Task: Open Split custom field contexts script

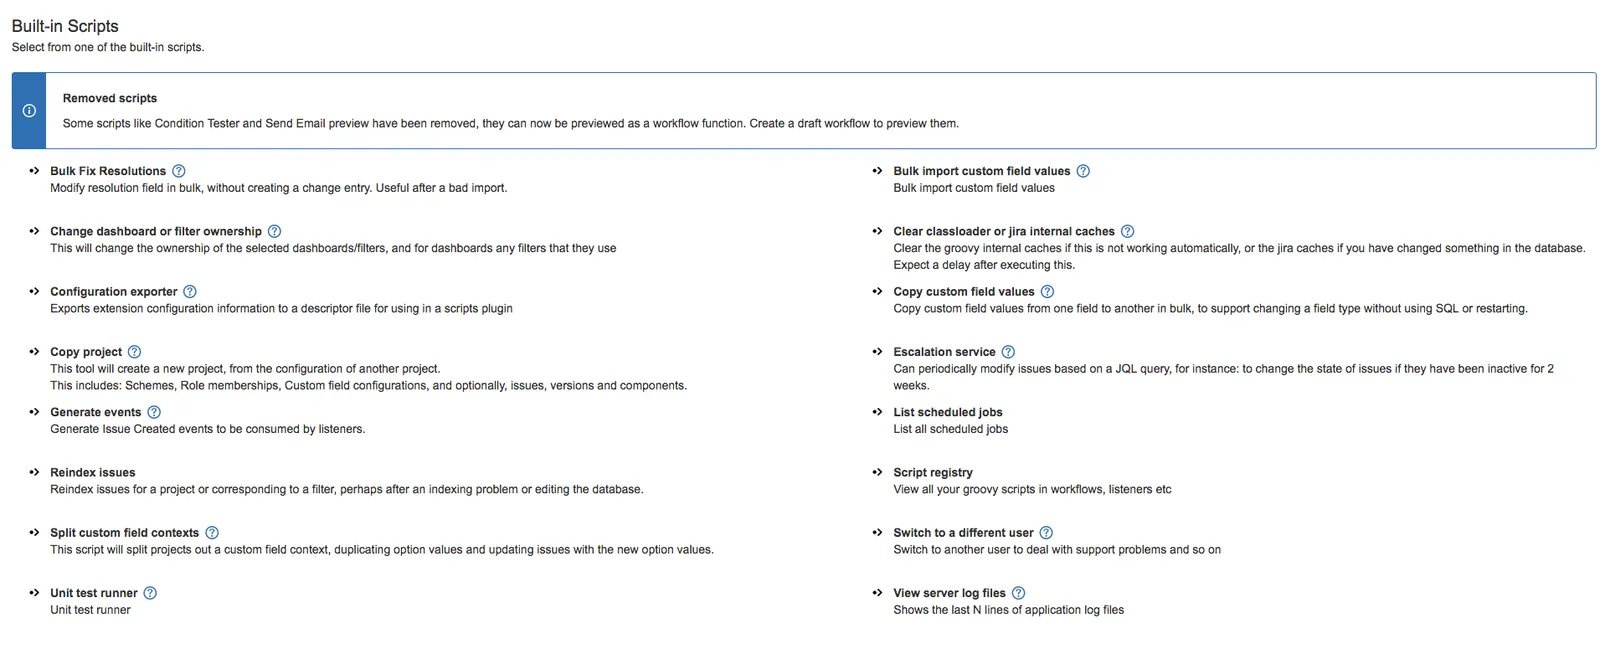Action: 125,533
